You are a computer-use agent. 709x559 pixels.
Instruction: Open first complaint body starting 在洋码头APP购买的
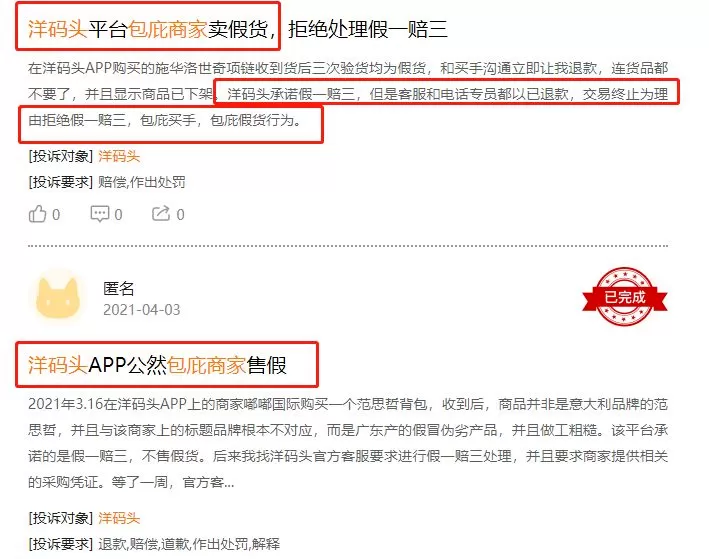tap(348, 94)
